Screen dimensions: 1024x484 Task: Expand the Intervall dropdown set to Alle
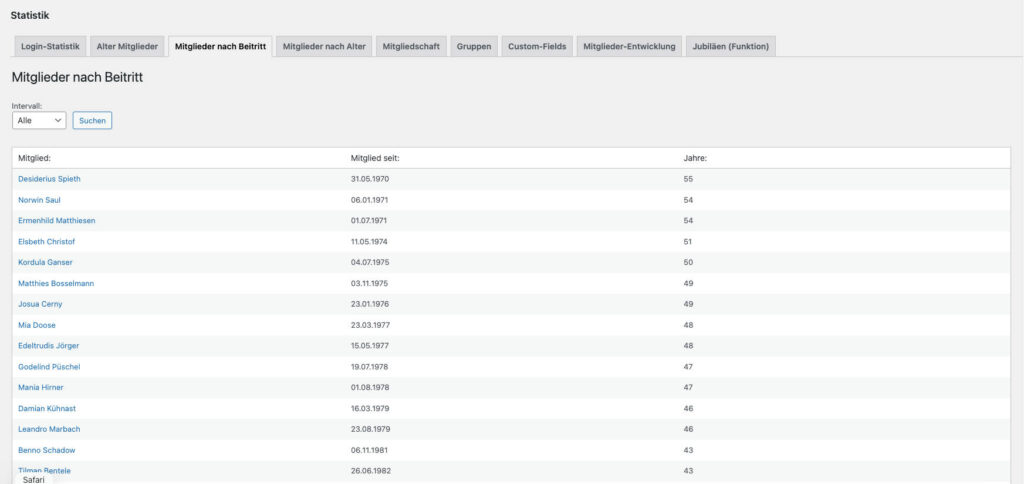pos(39,120)
